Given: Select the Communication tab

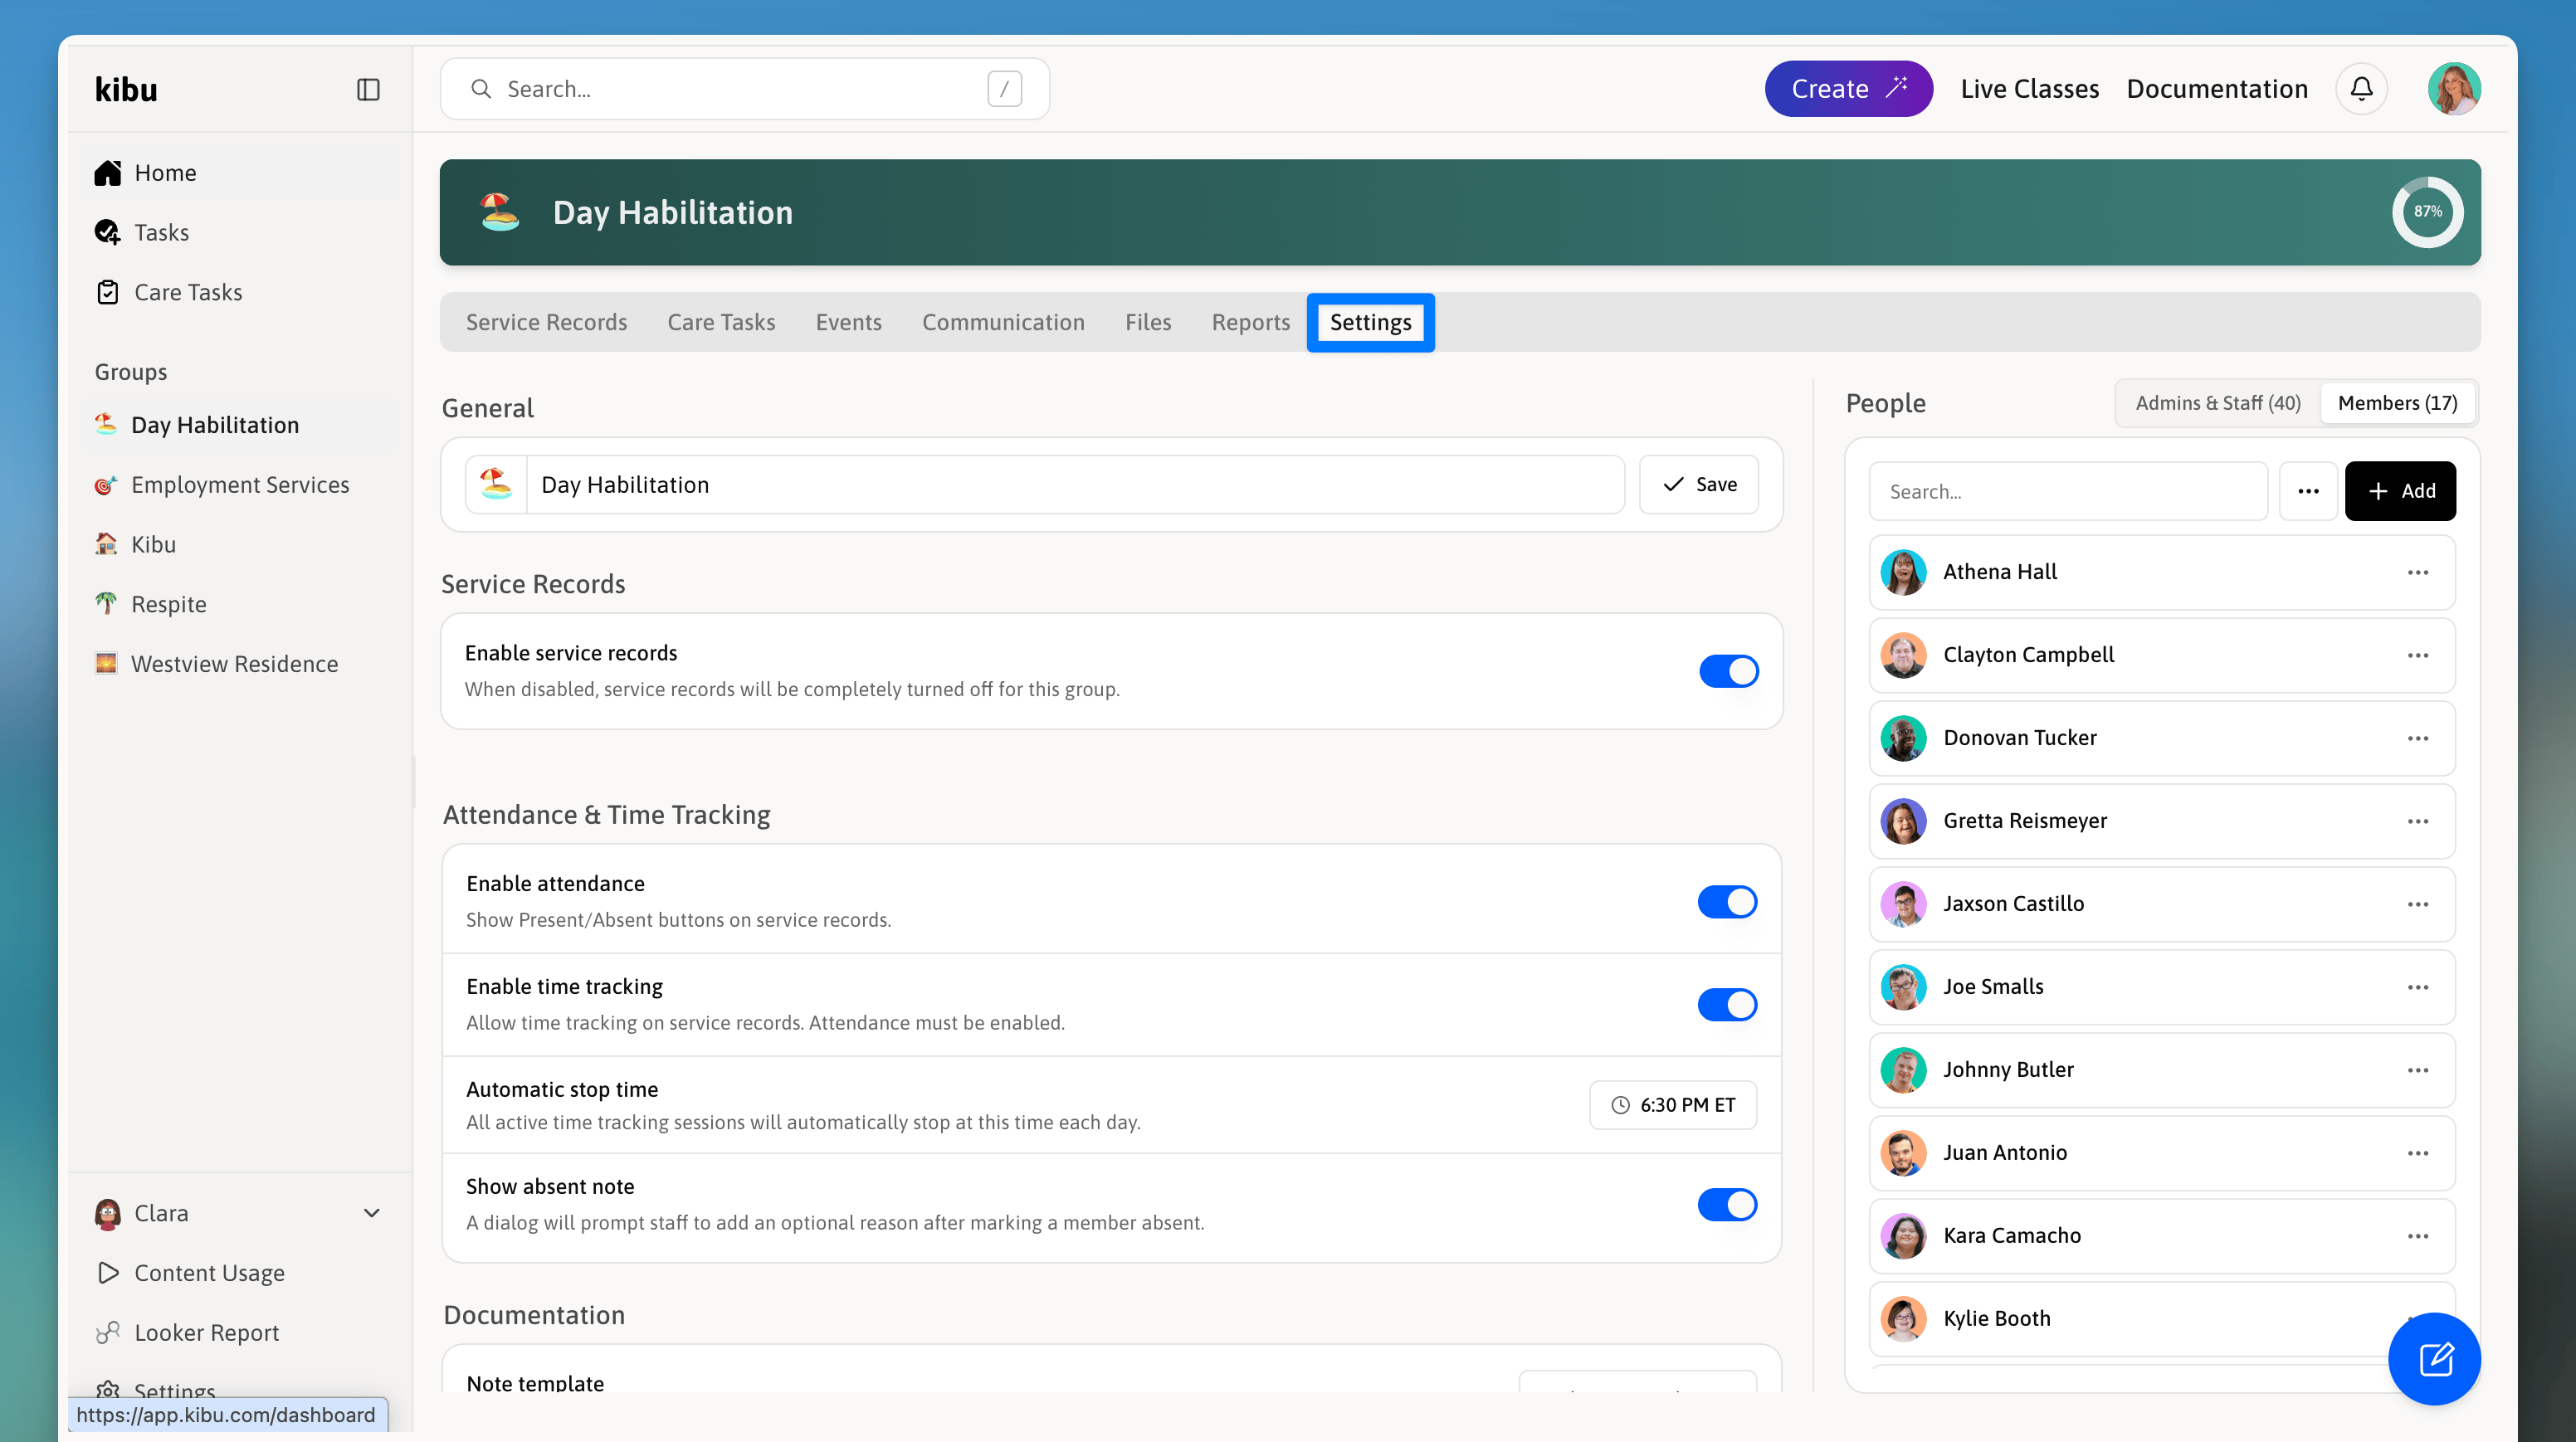Looking at the screenshot, I should pos(1003,322).
